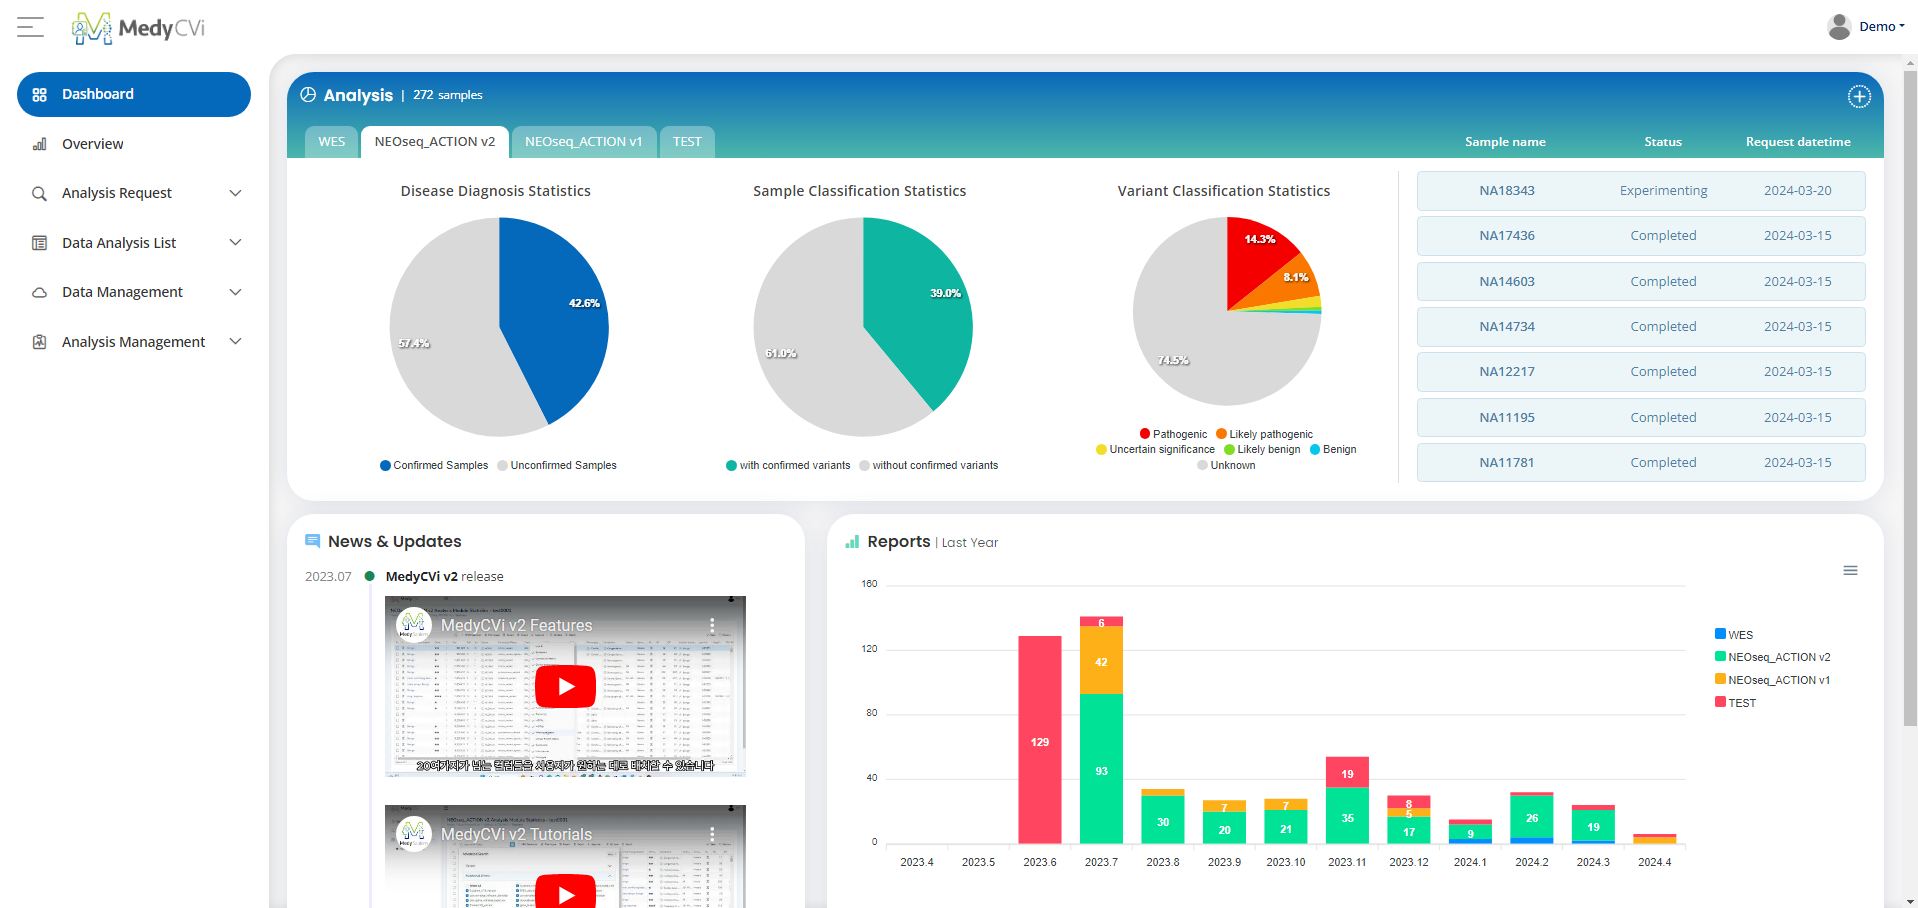Open the Demo user dropdown
Screen dimensions: 1918x908
(x=1881, y=27)
